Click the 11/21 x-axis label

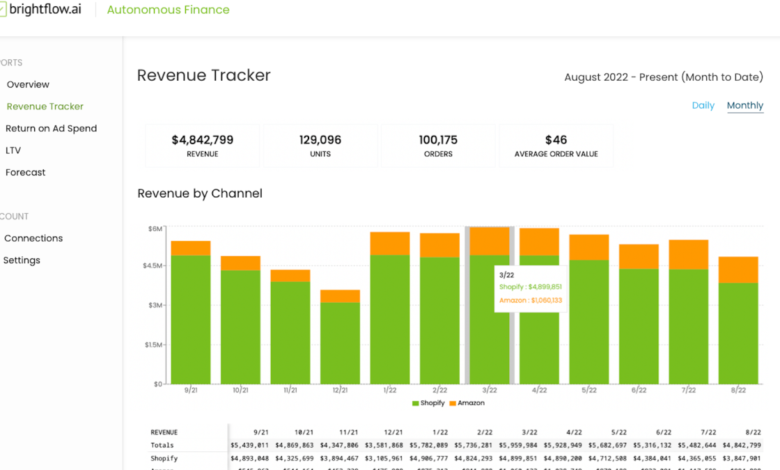tap(290, 390)
